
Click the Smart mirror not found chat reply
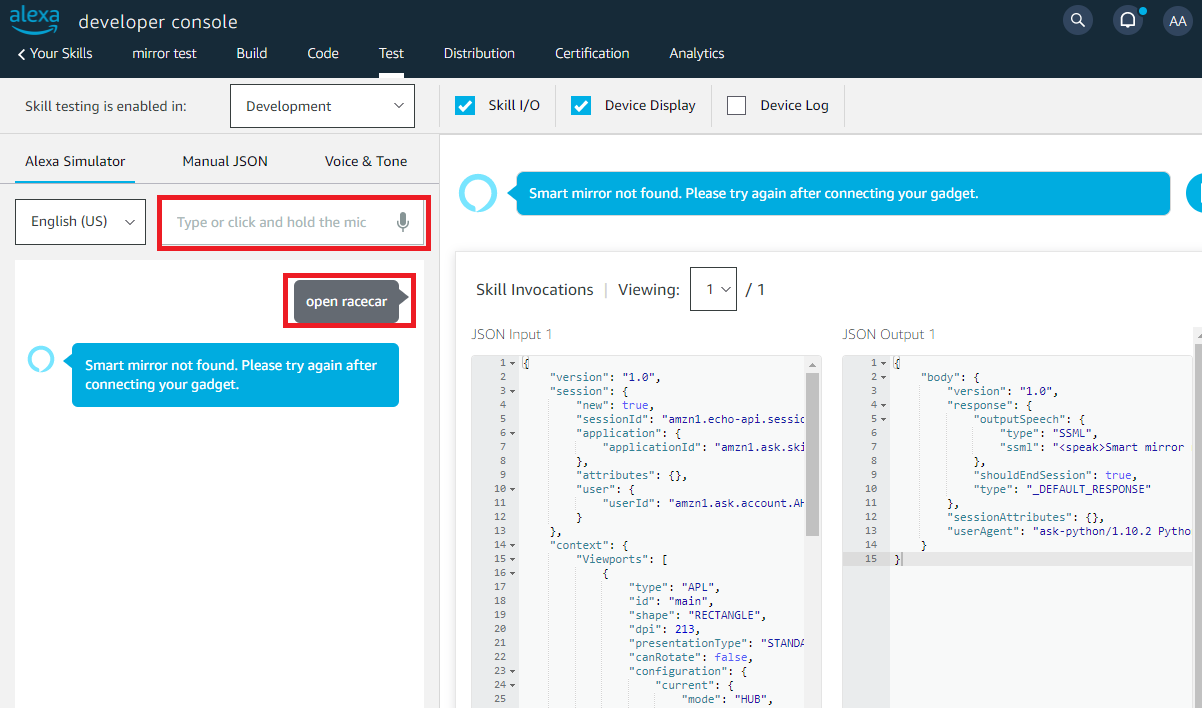coord(235,375)
